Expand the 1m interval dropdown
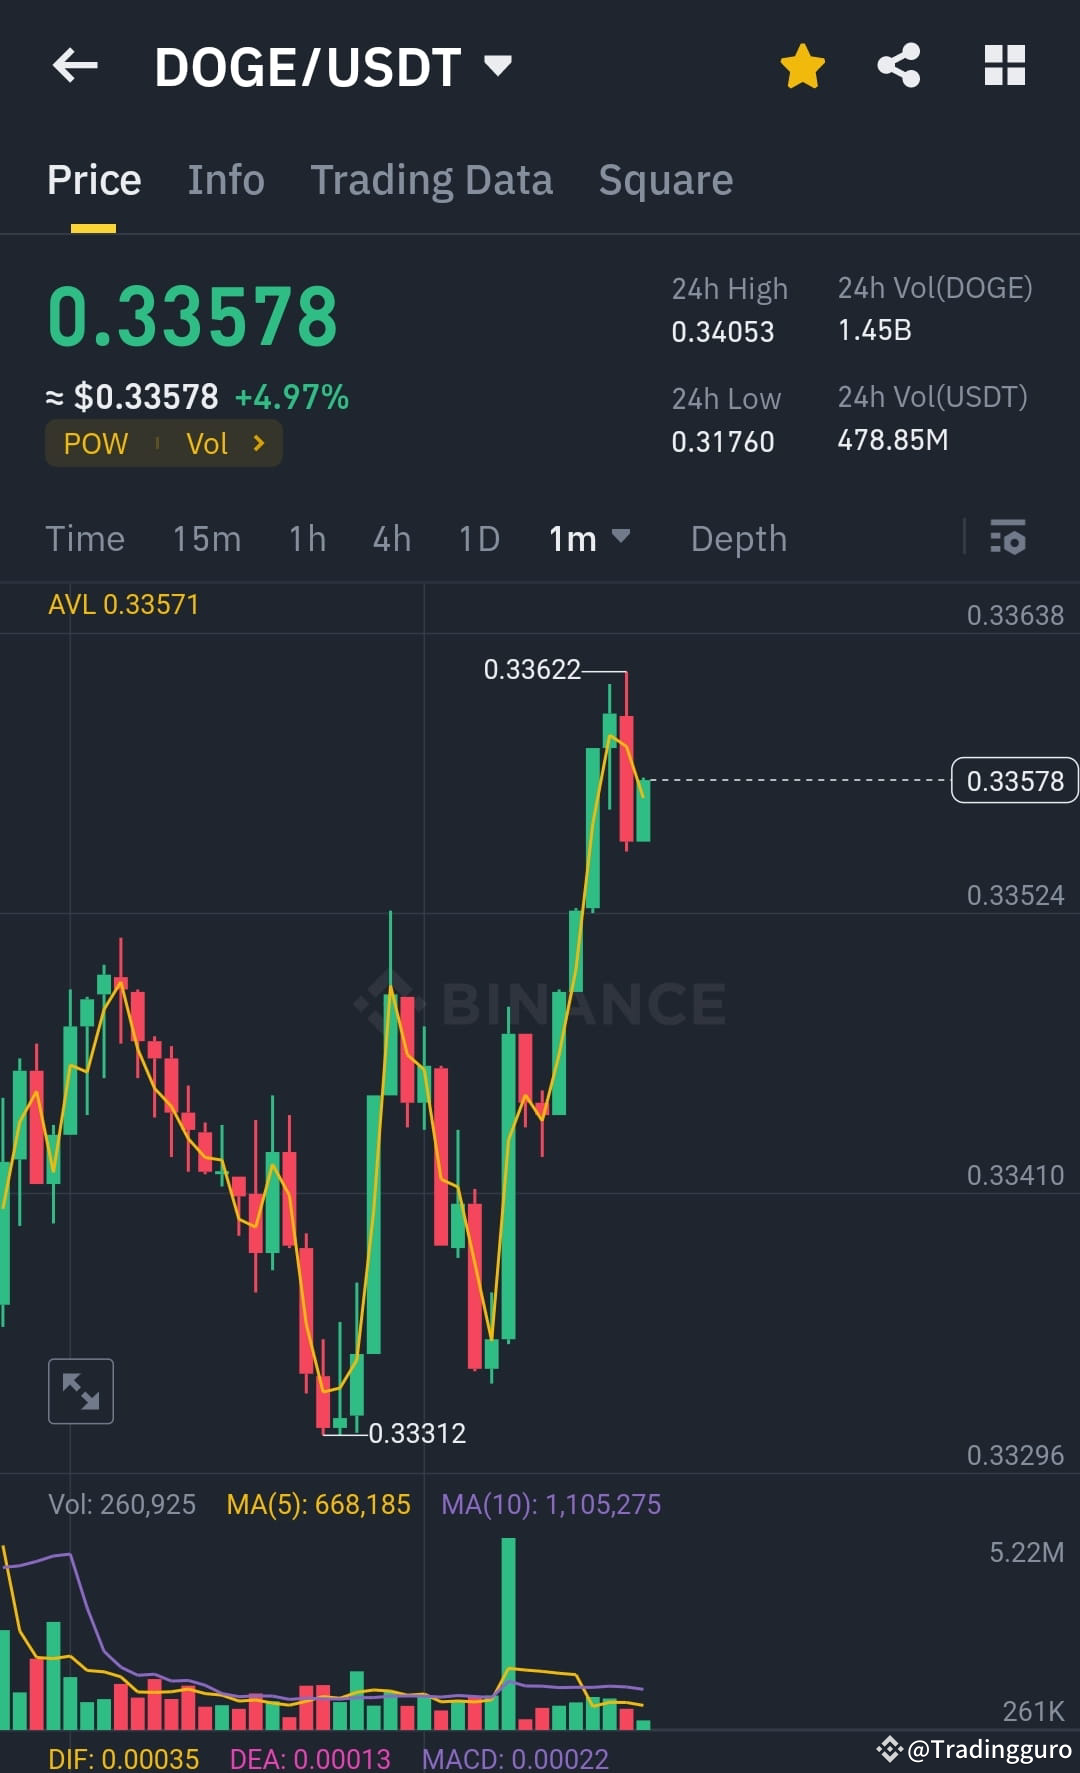Image resolution: width=1080 pixels, height=1773 pixels. 589,539
